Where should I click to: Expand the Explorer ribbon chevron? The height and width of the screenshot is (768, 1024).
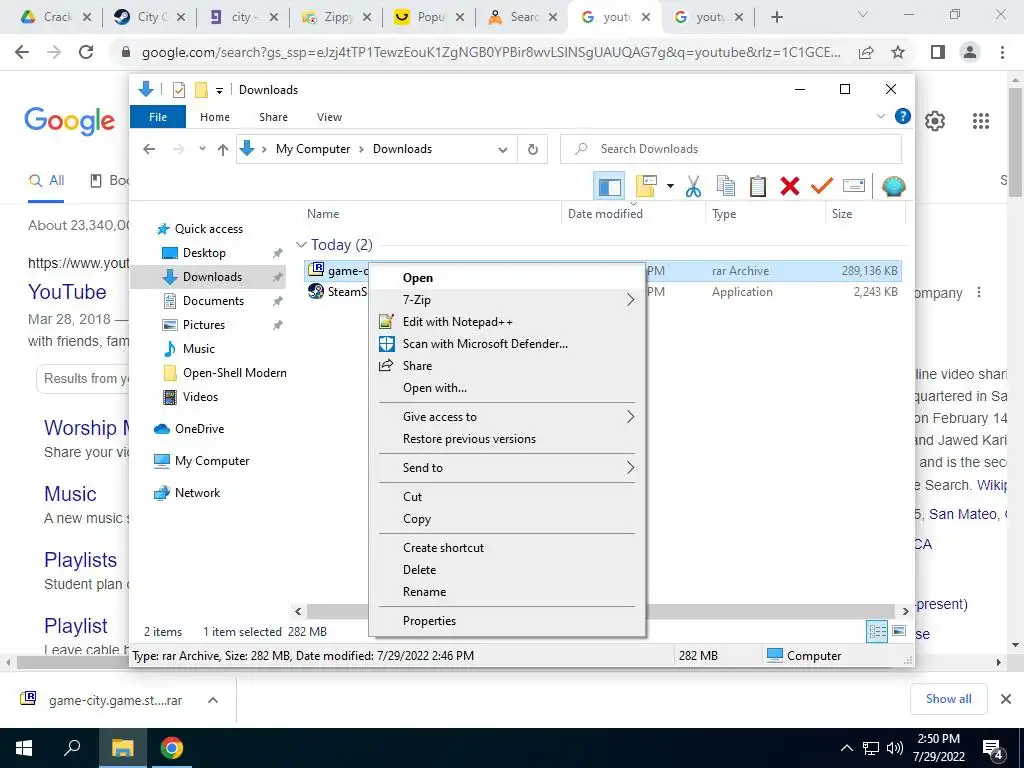(x=880, y=116)
